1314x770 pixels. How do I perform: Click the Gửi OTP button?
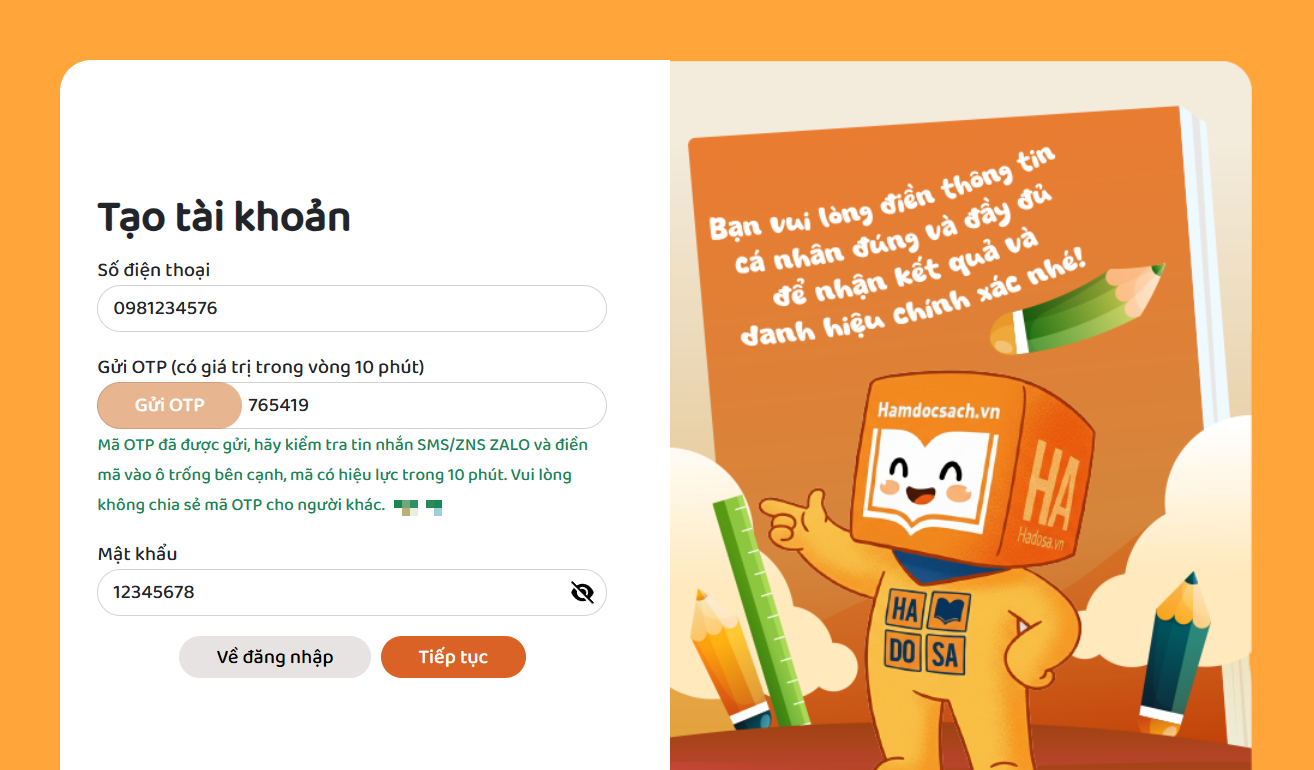[x=170, y=405]
